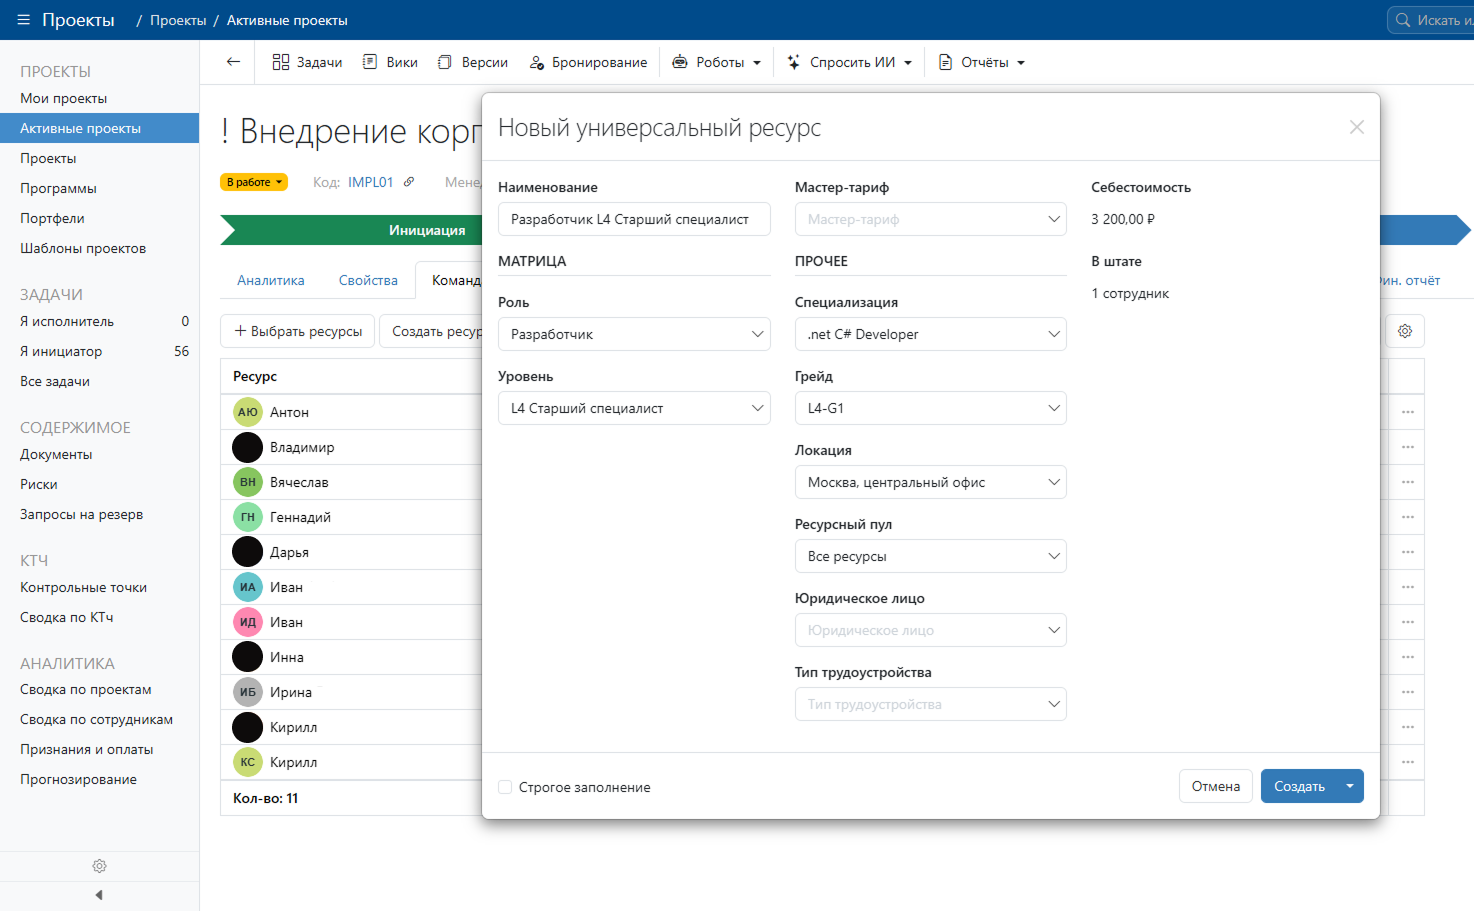
Task: Open the Вики page
Action: tap(391, 62)
